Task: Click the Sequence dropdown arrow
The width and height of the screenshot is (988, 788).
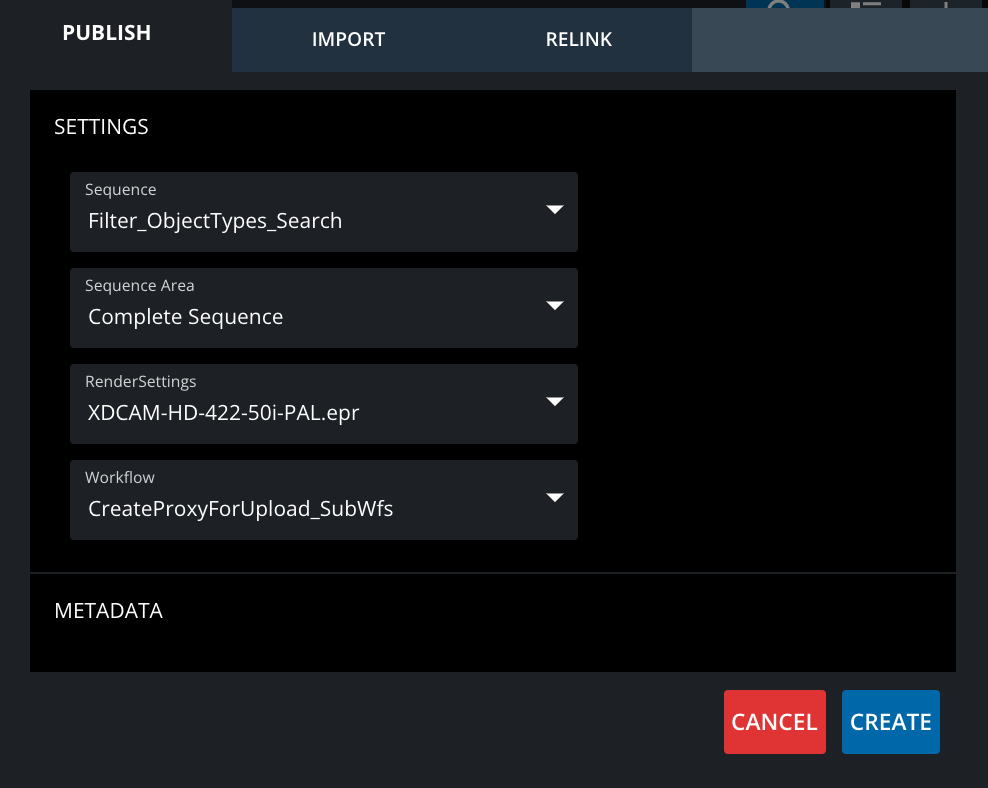Action: (555, 210)
